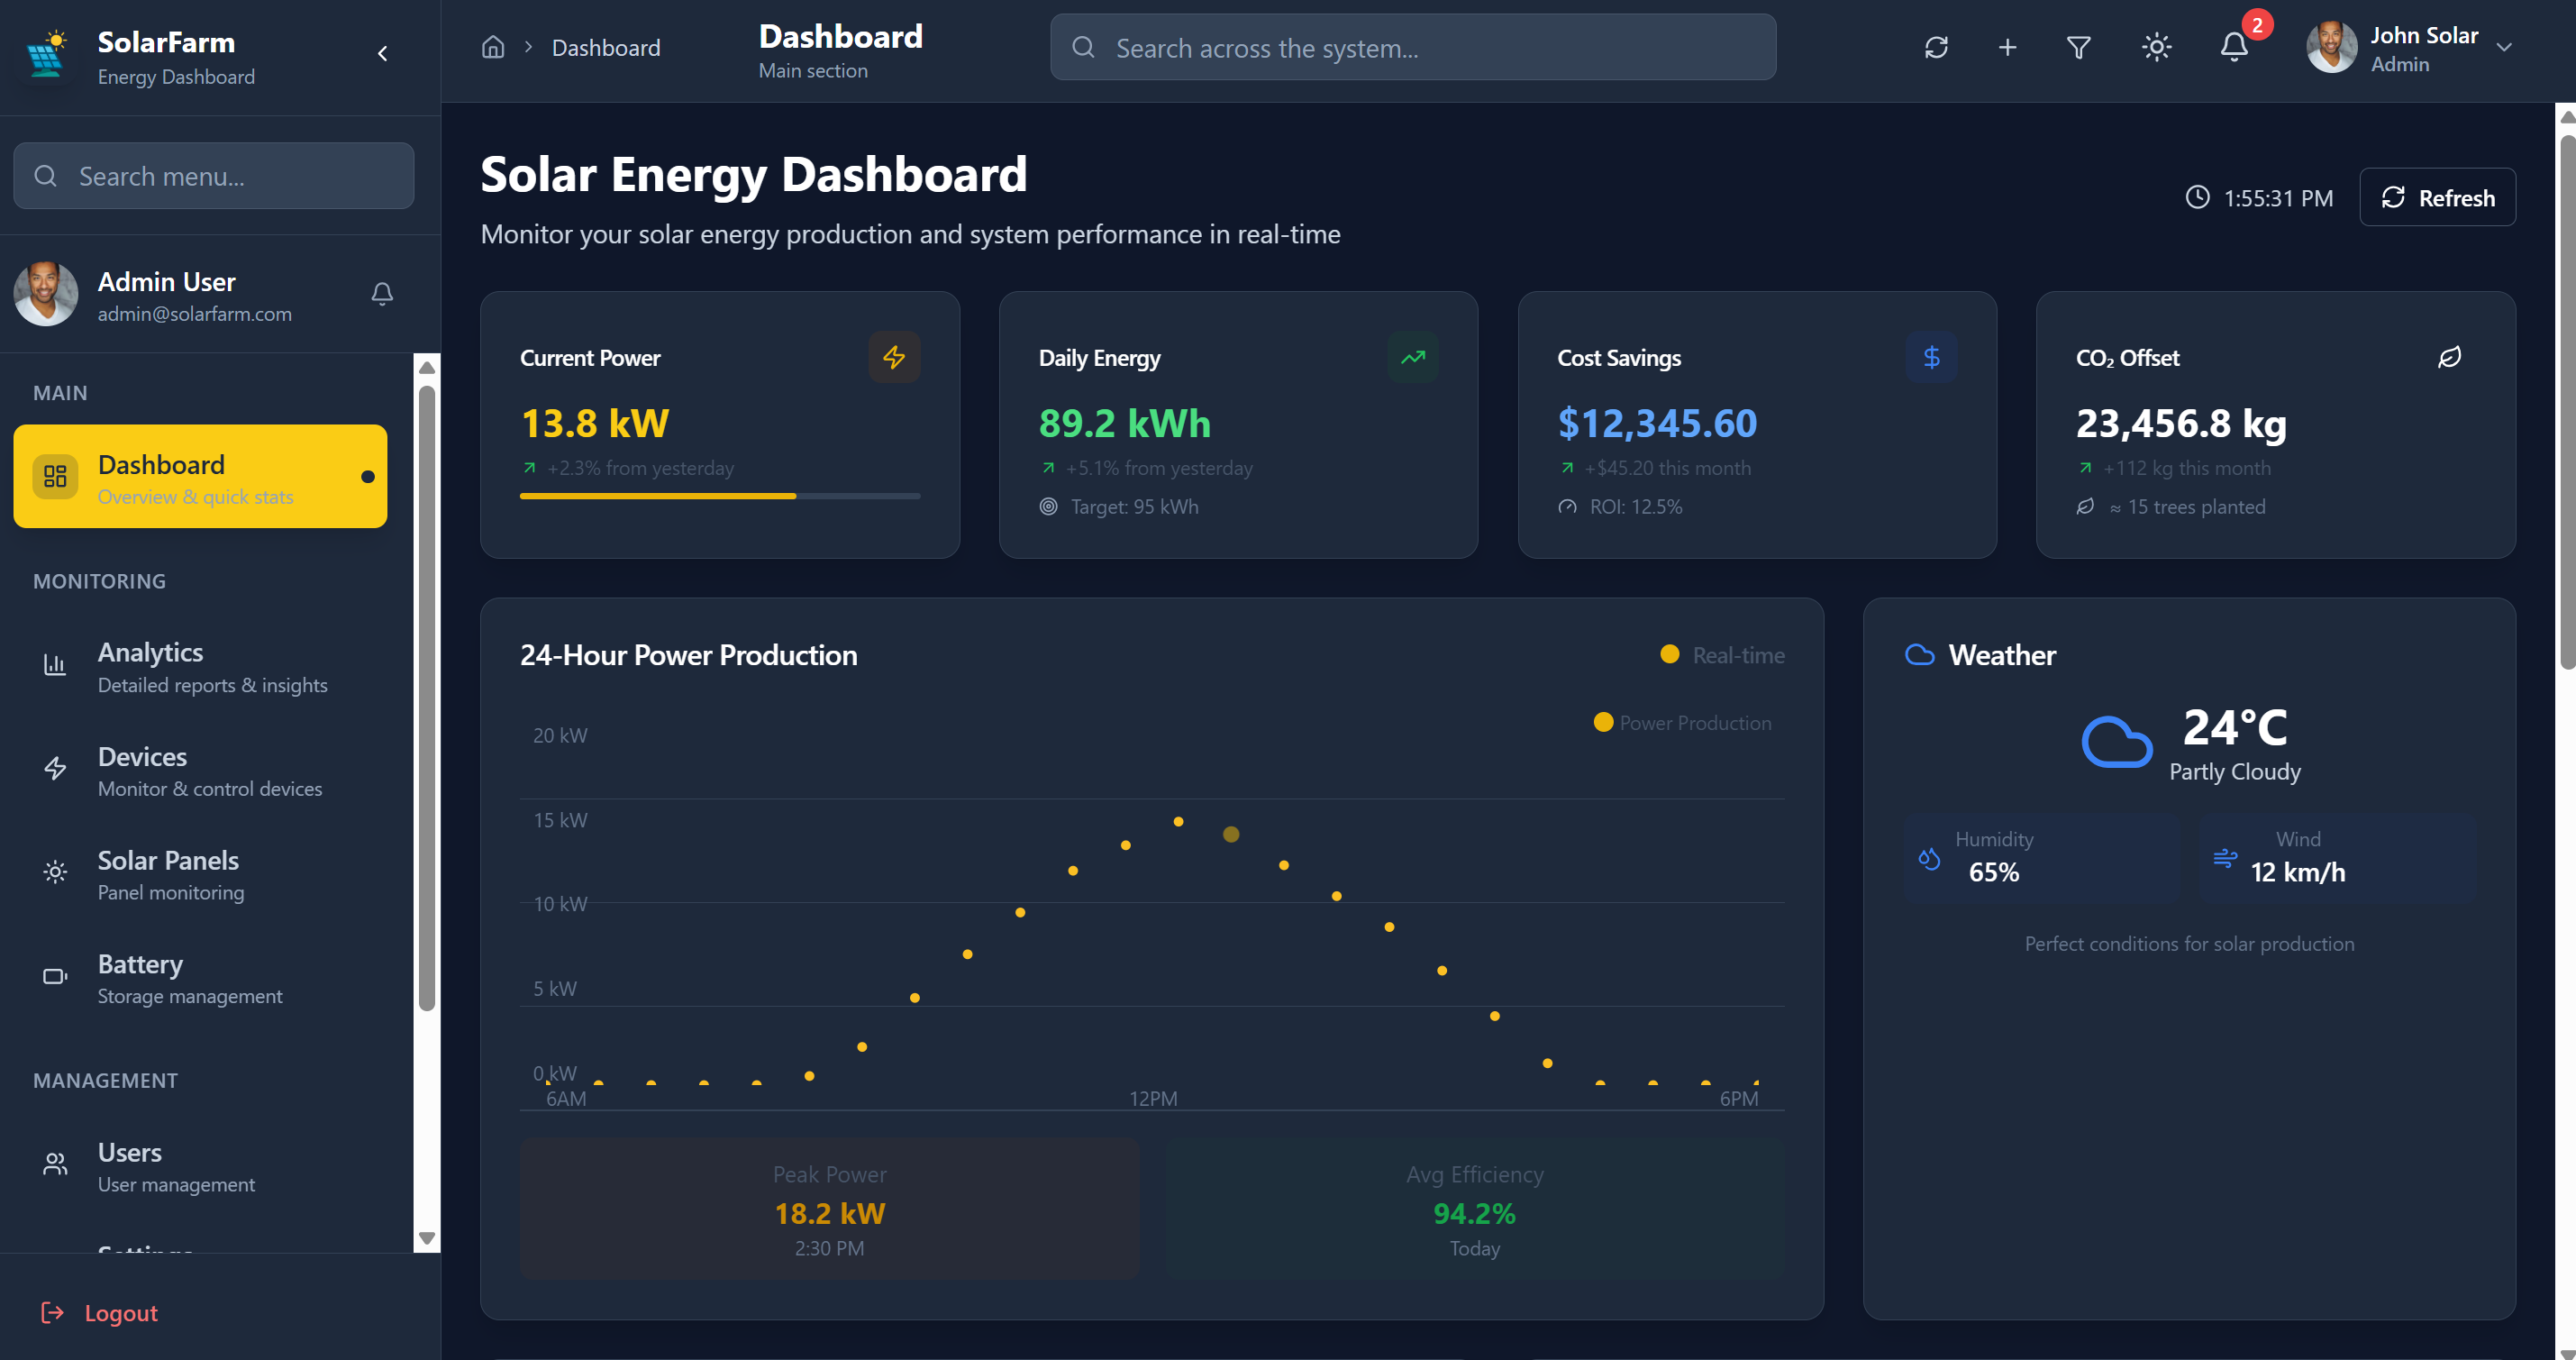Collapse the sidebar with the chevron
The image size is (2576, 1360).
click(x=382, y=52)
